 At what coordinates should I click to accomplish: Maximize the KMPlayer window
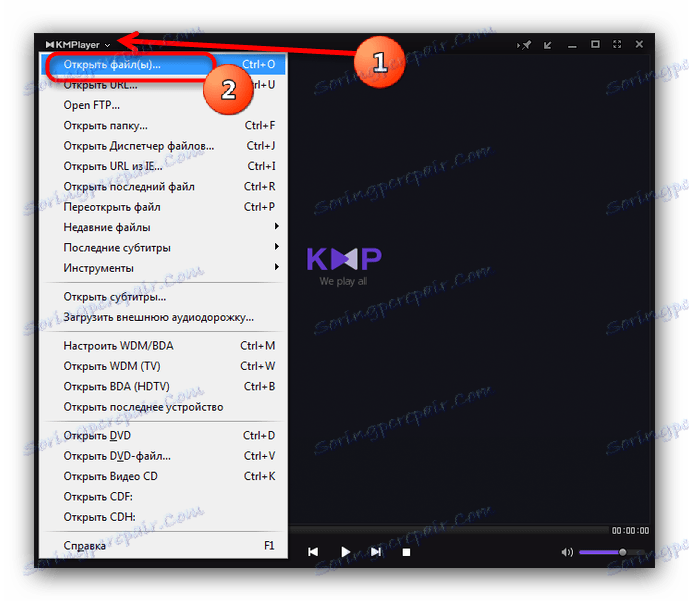595,44
